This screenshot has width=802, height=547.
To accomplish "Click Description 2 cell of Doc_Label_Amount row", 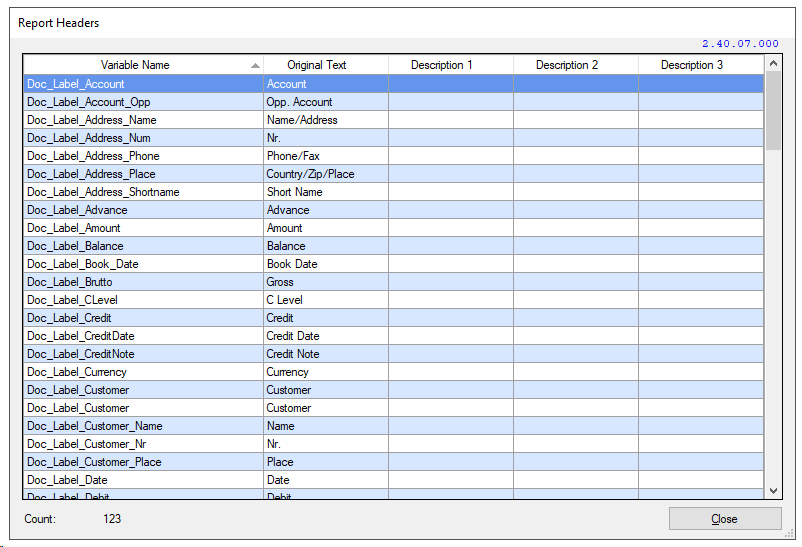I will coord(575,228).
